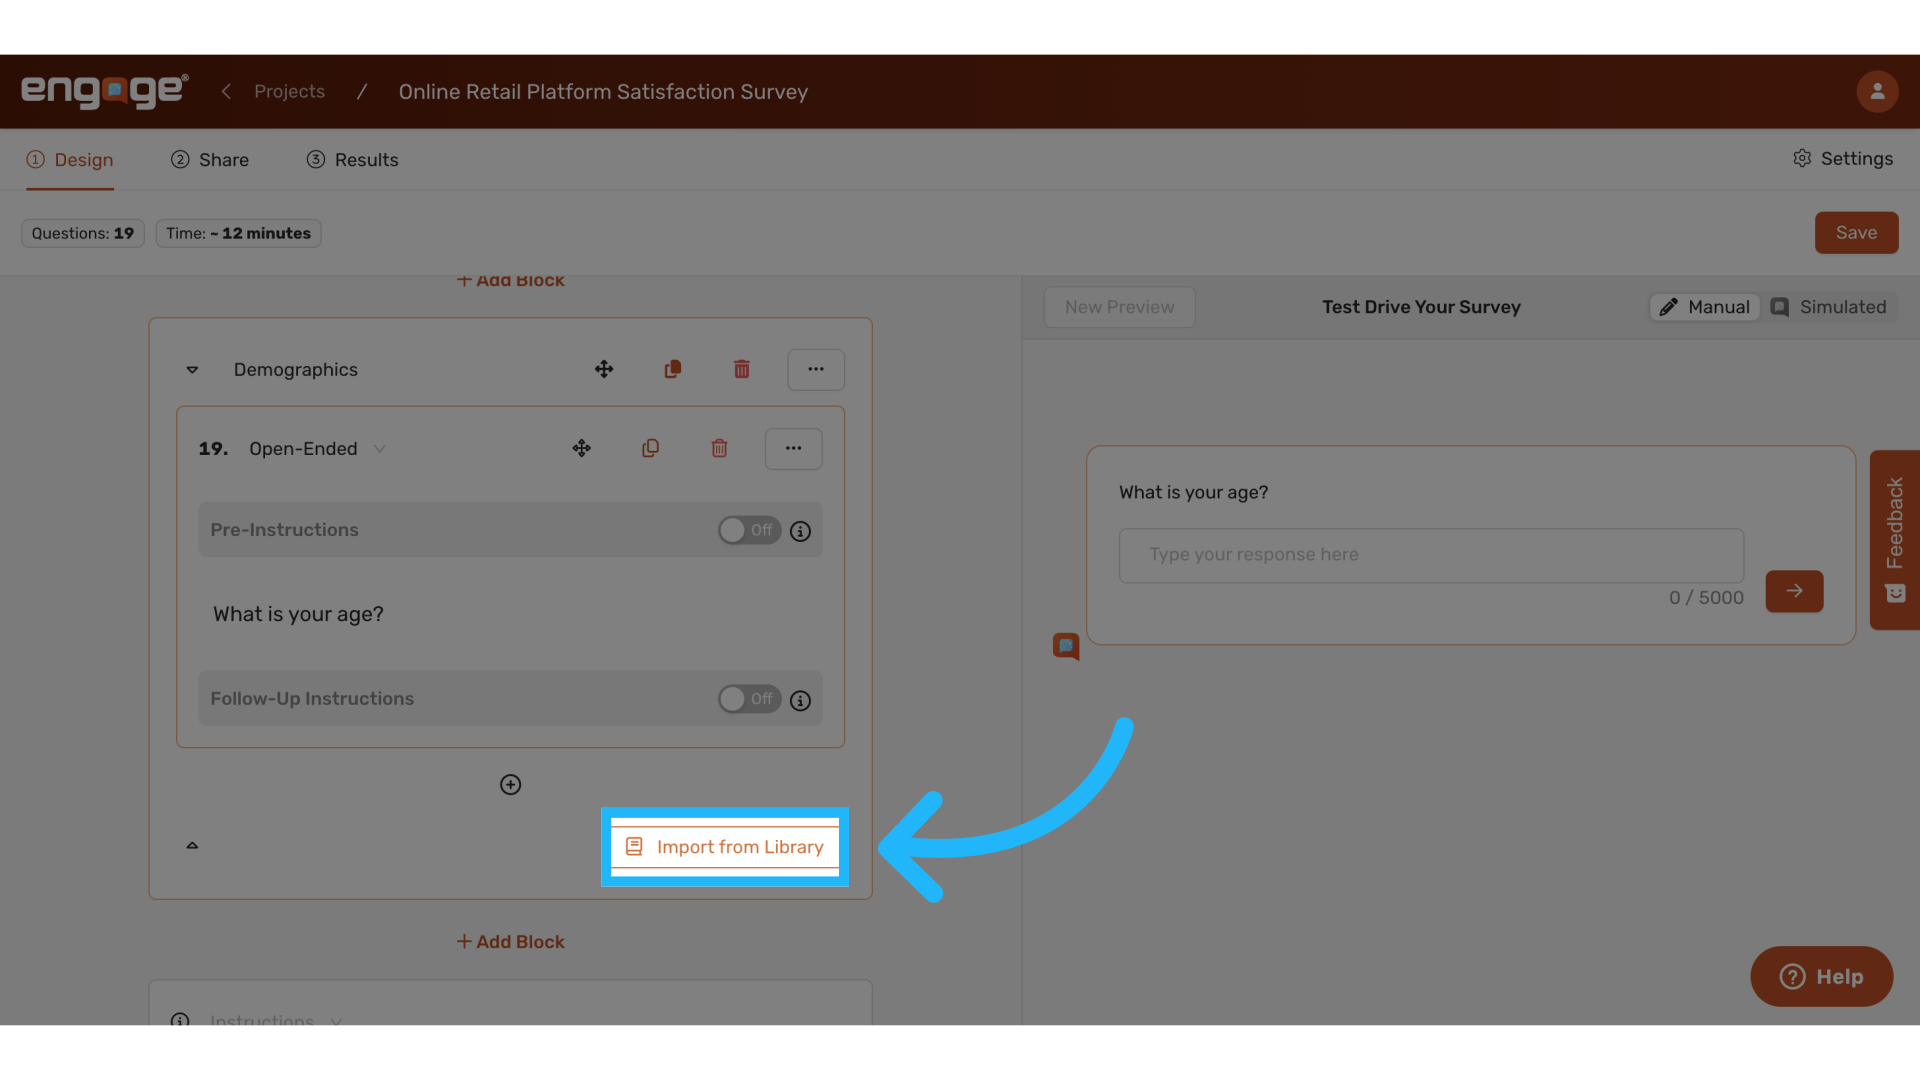
Task: Click Import from Library
Action: 725,847
